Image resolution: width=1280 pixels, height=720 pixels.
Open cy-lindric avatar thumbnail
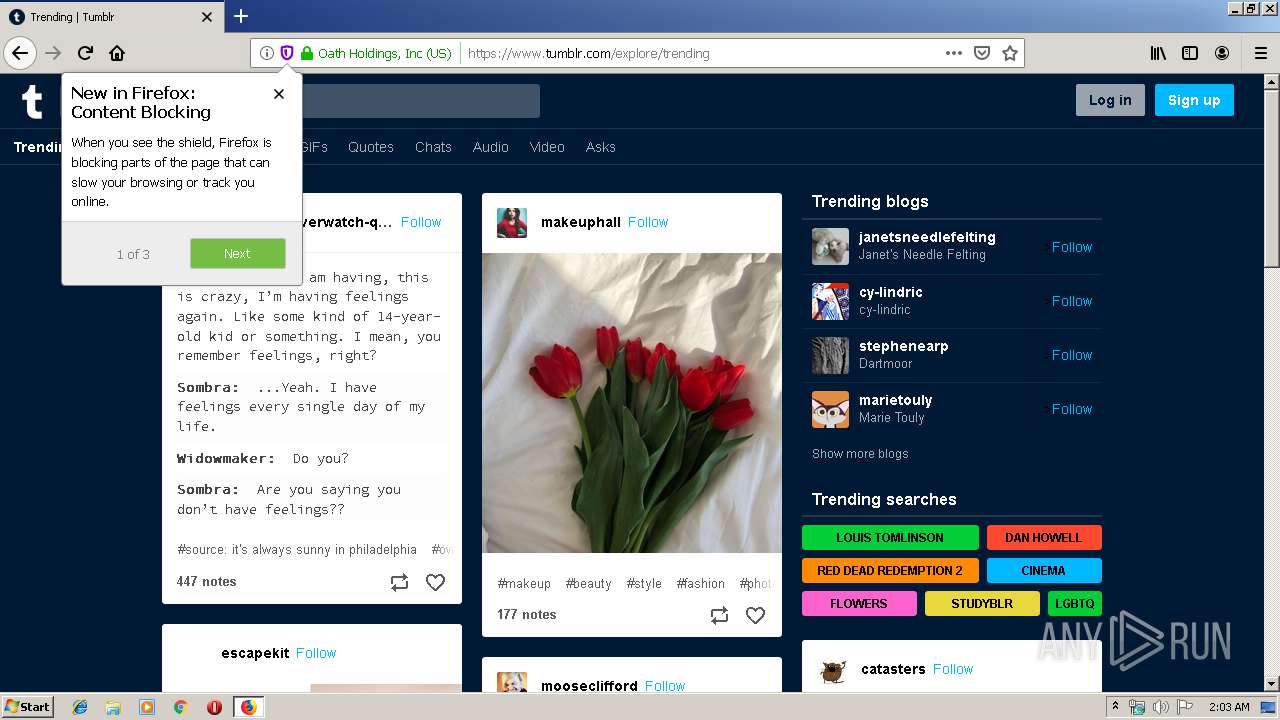[x=830, y=300]
